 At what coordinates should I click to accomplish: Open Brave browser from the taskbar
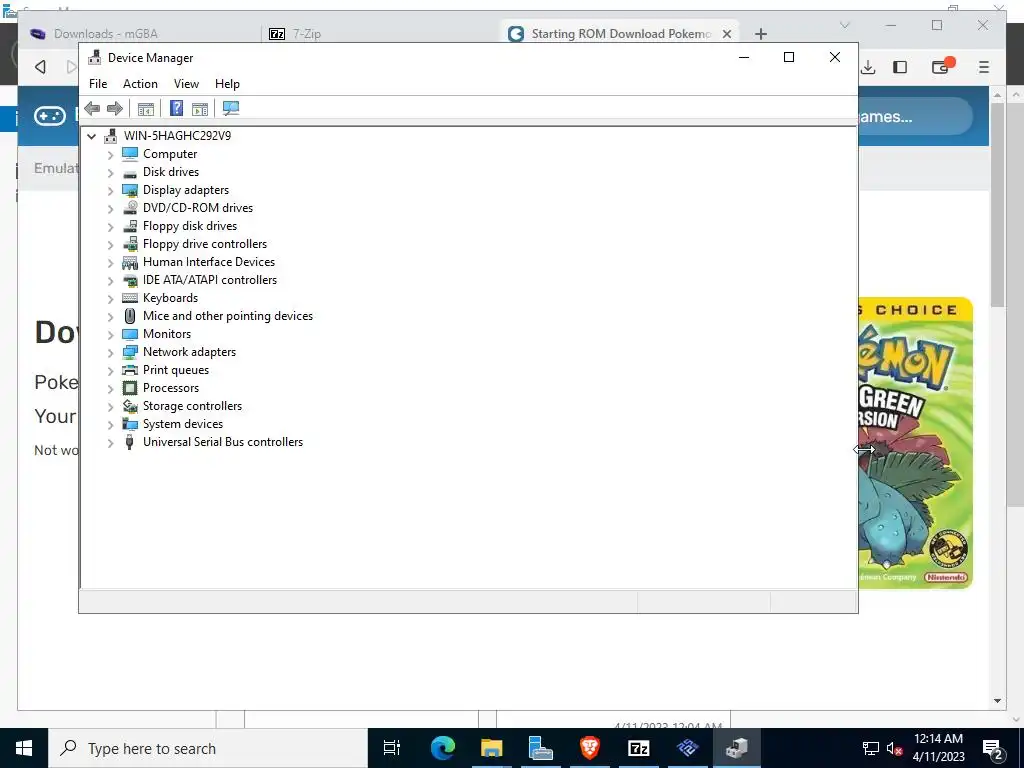pos(590,748)
